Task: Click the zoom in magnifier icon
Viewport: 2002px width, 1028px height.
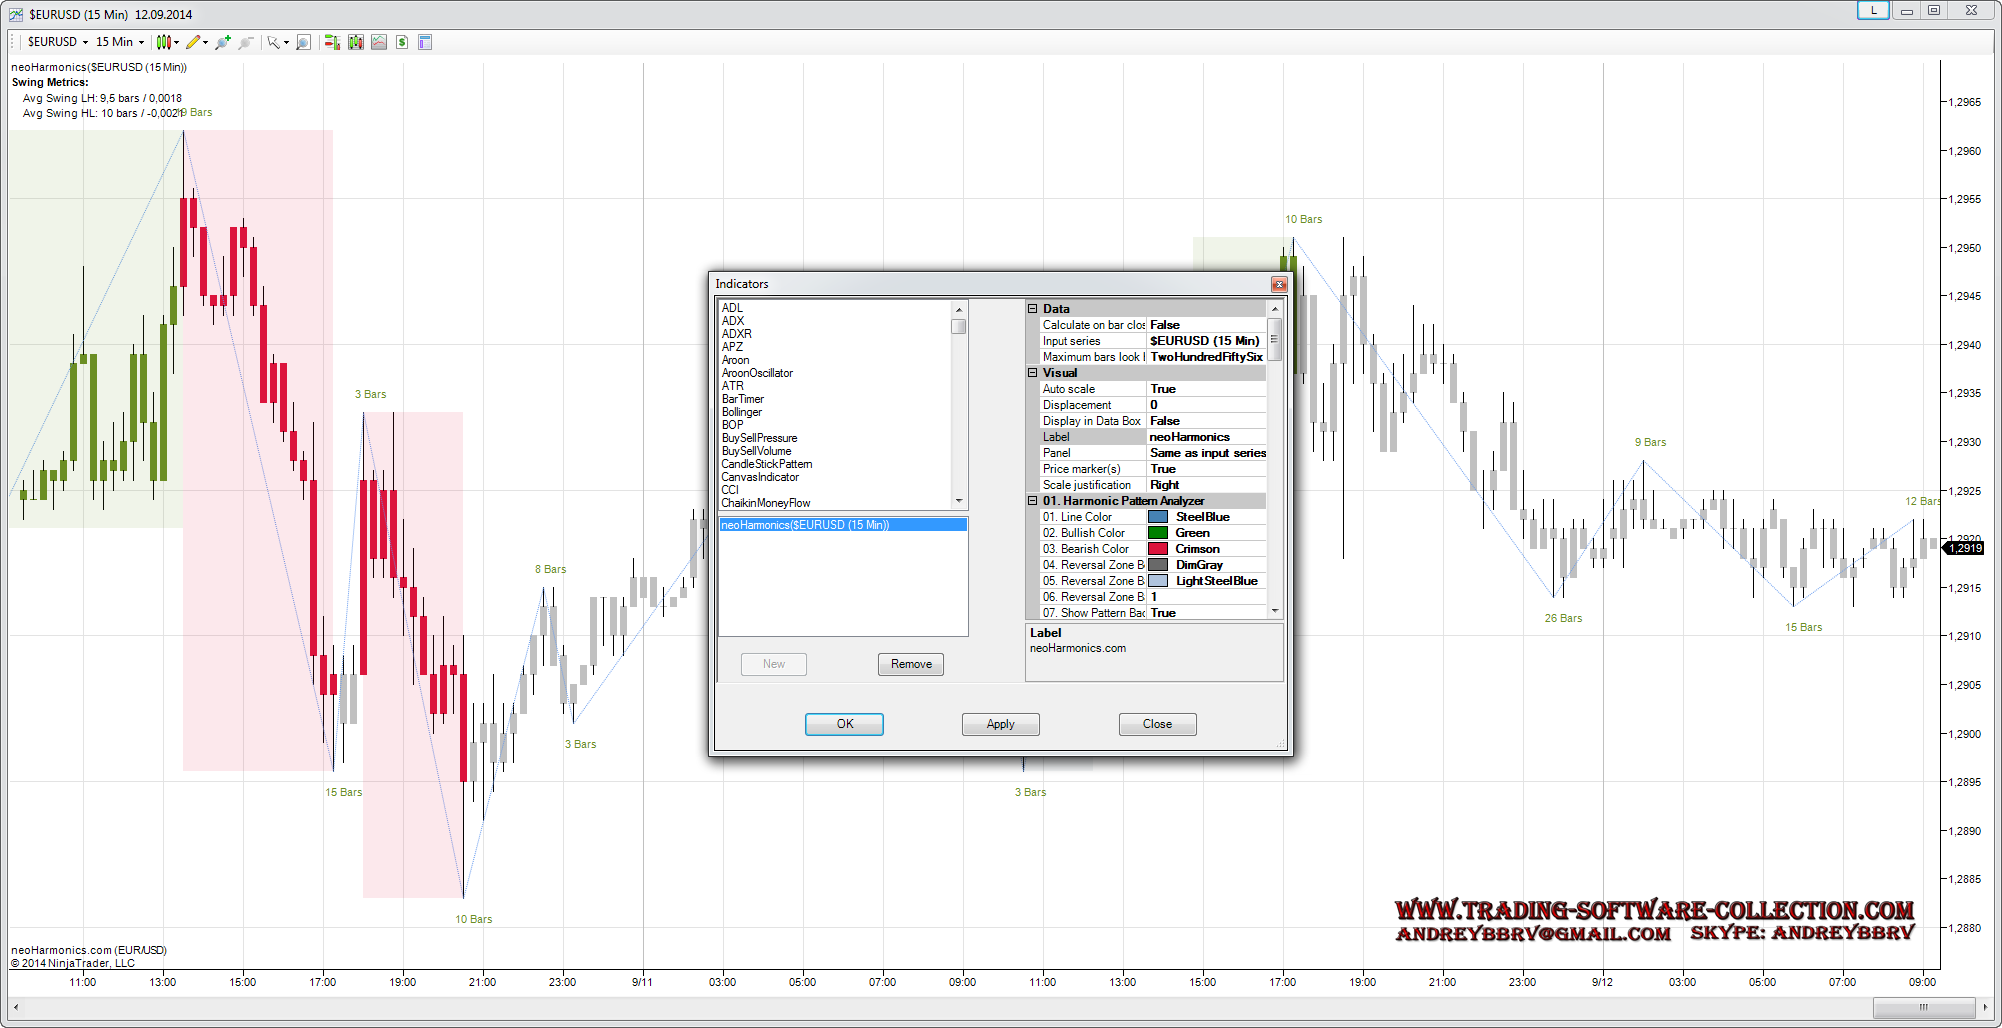Action: pyautogui.click(x=222, y=42)
